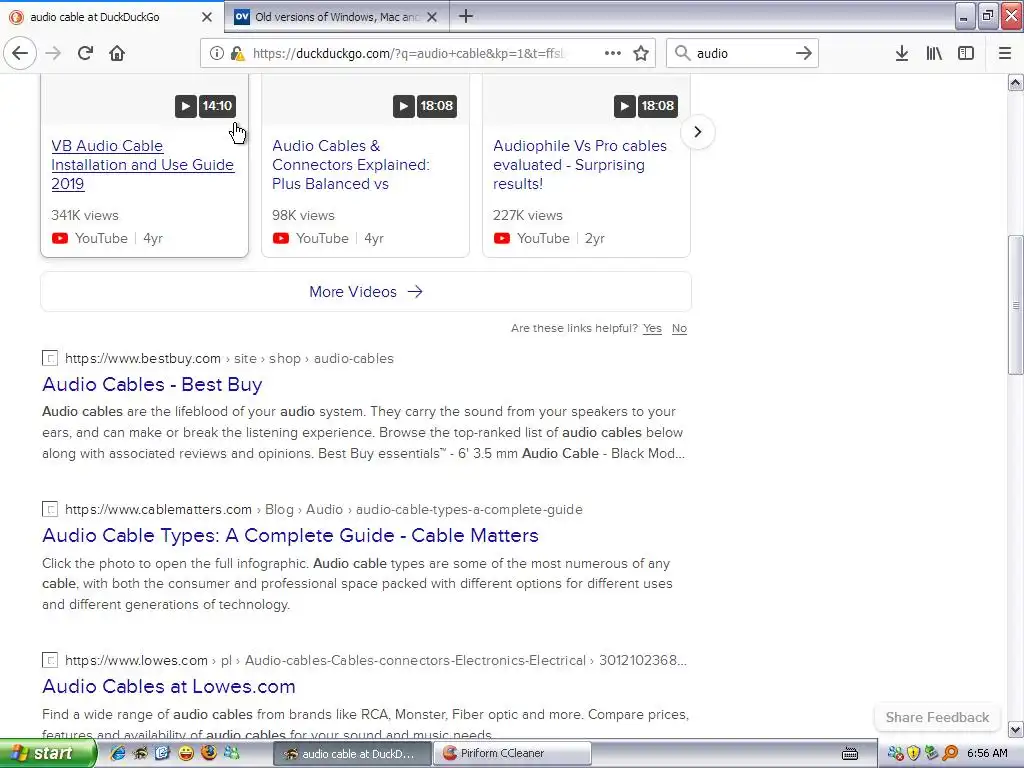Click the YouTube icon on 227K views card
Screen dimensions: 1024x768
(502, 238)
